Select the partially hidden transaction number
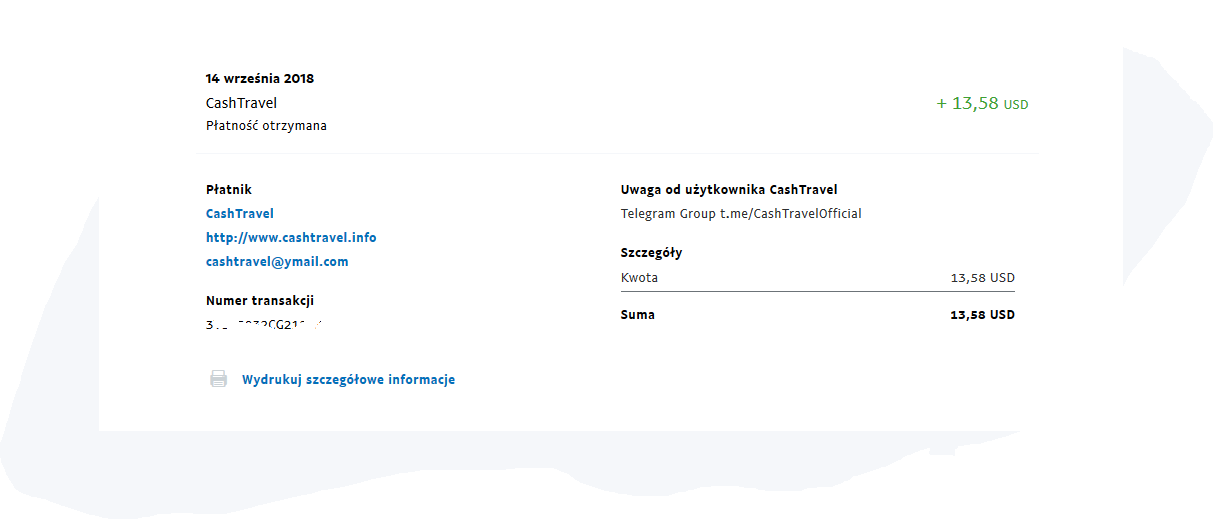The image size is (1213, 519). 268,325
